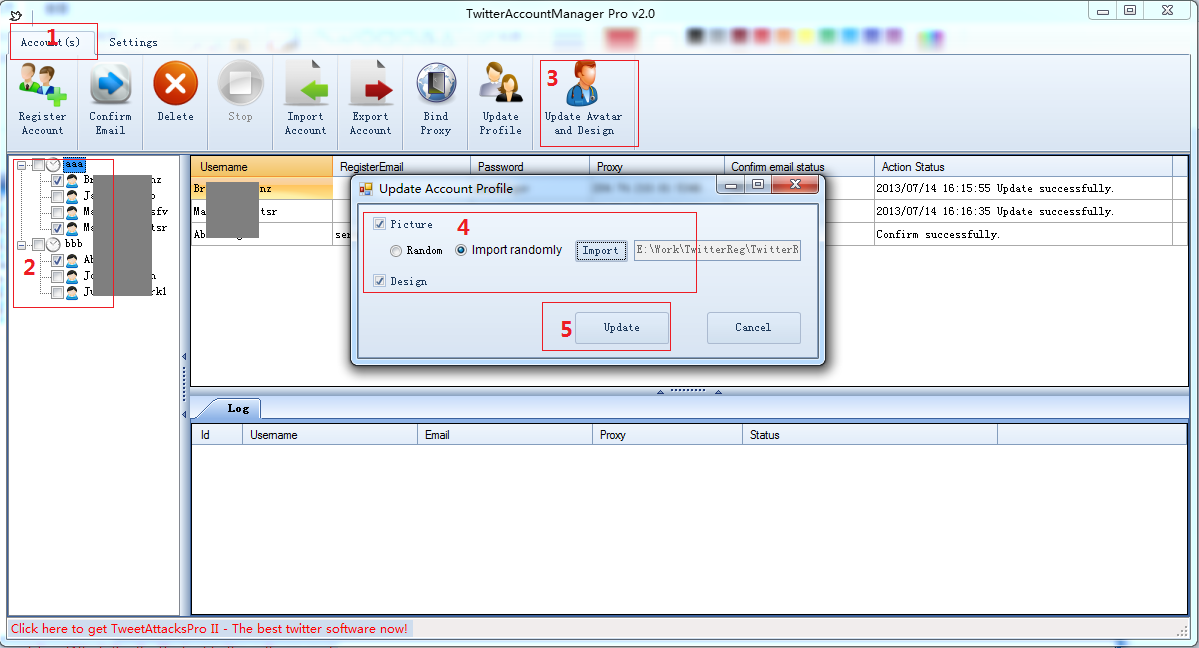Image resolution: width=1199 pixels, height=648 pixels.
Task: Switch to the Account(s) tab
Action: point(50,42)
